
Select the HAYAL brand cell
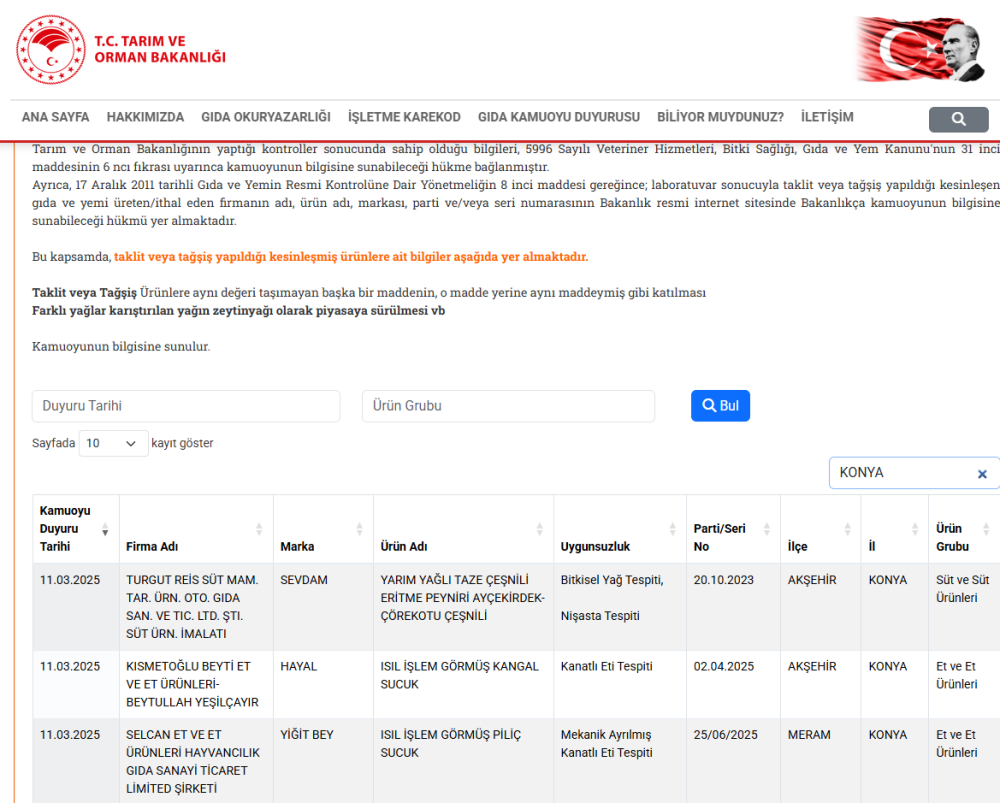(x=323, y=684)
